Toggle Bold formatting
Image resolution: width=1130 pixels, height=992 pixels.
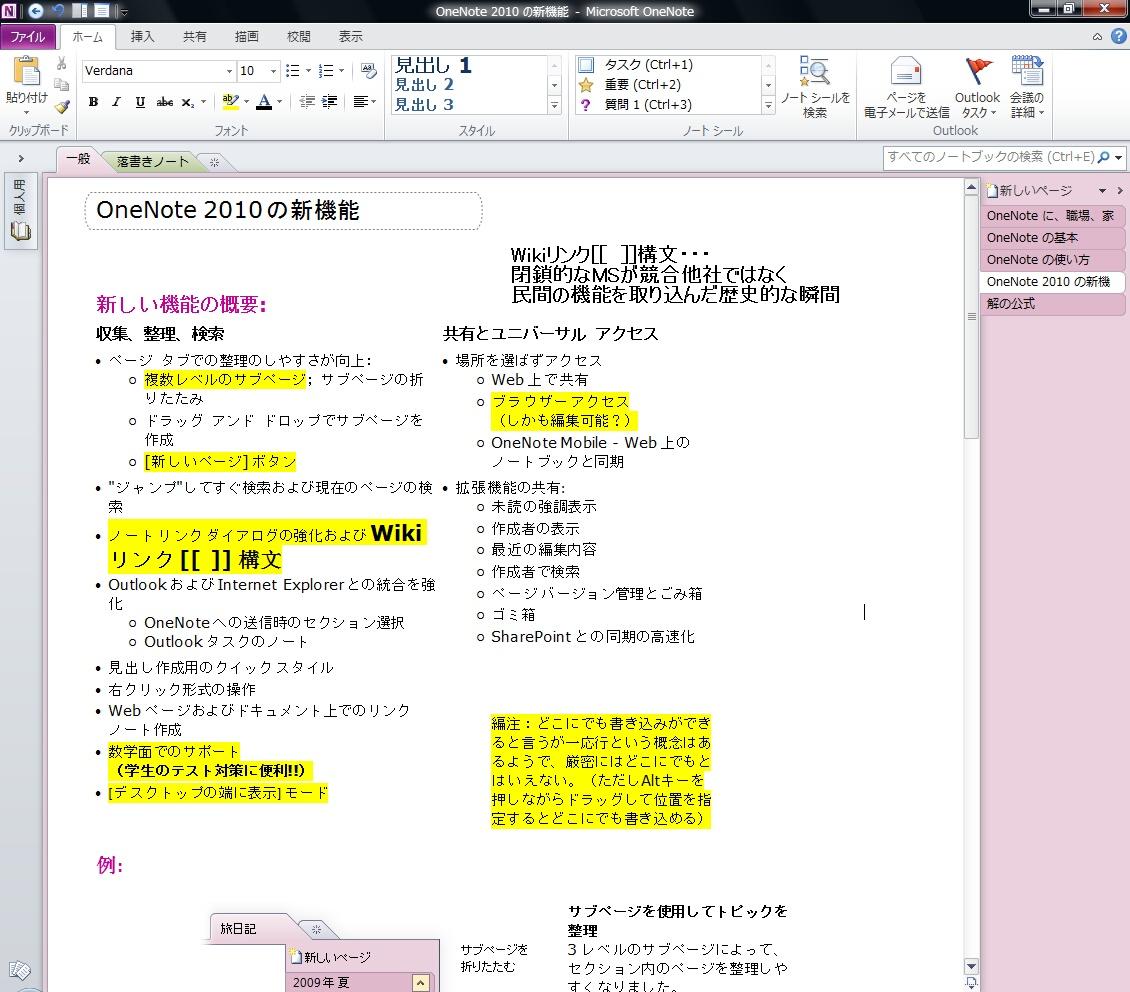(x=93, y=102)
